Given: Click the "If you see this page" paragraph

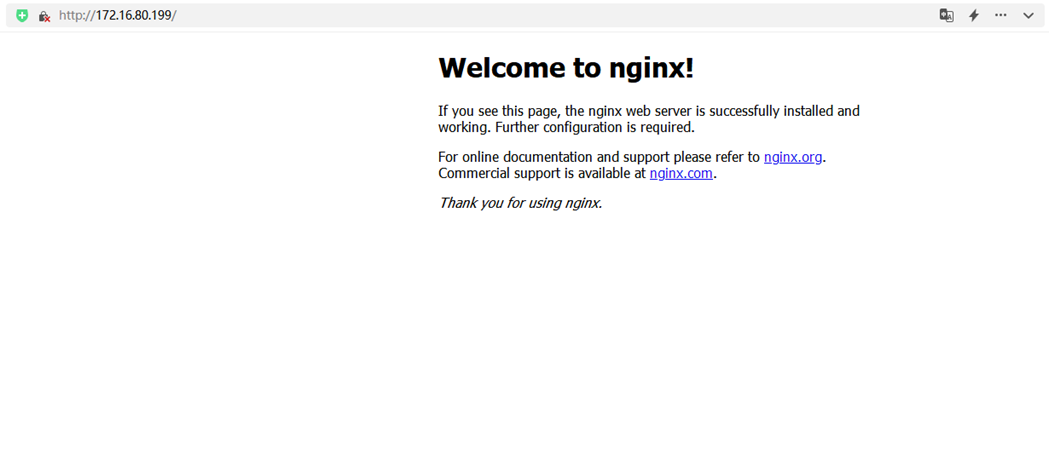Looking at the screenshot, I should click(x=649, y=119).
